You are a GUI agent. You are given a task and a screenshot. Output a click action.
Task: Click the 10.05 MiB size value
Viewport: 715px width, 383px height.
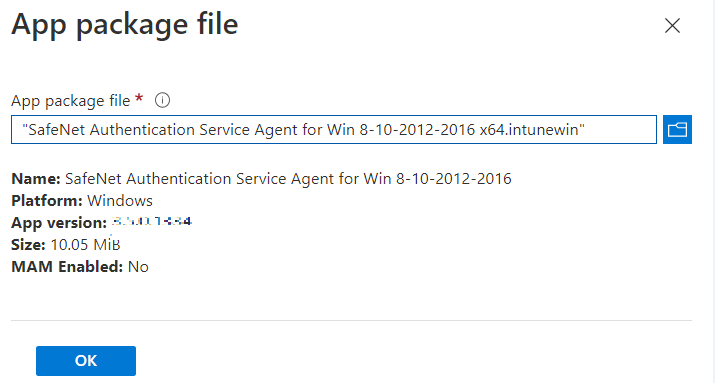click(85, 245)
